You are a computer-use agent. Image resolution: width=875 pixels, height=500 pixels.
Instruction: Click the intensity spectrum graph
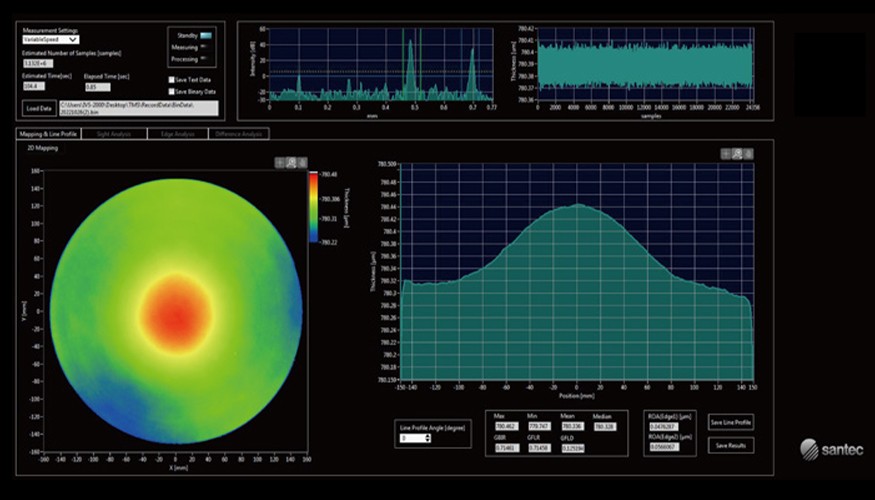tap(381, 64)
